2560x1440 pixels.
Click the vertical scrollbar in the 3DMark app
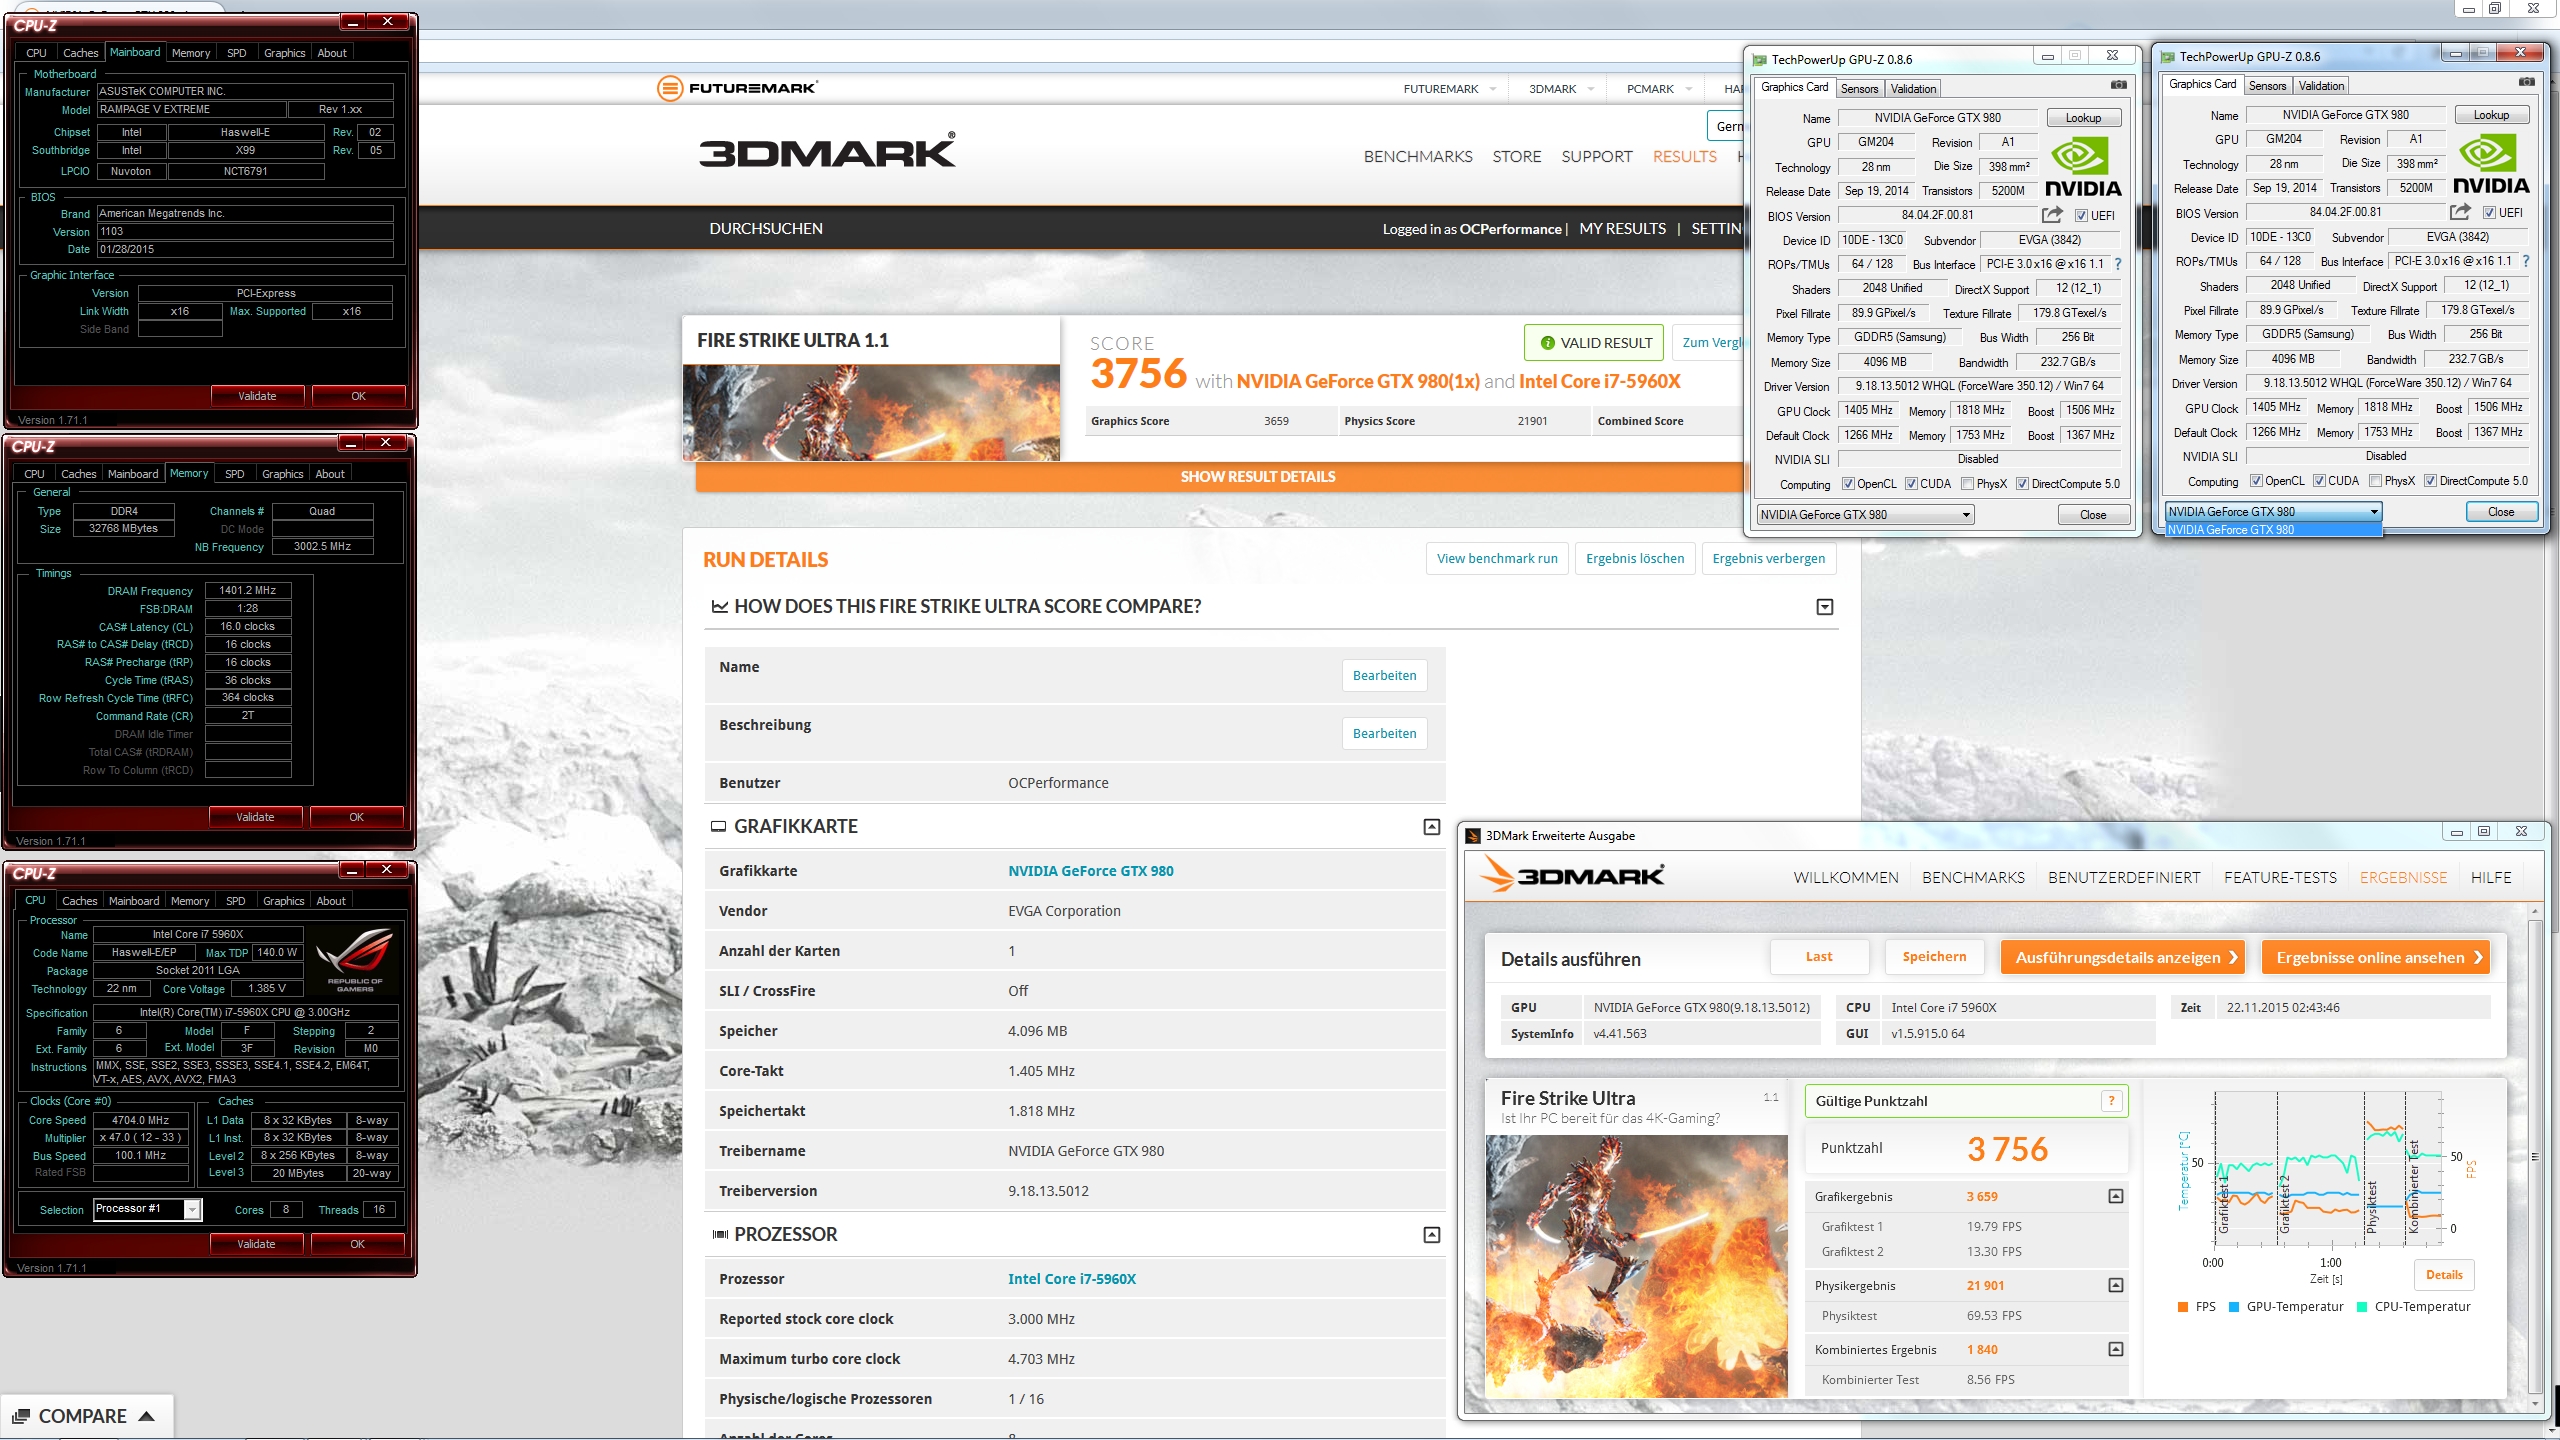pos(2534,1156)
